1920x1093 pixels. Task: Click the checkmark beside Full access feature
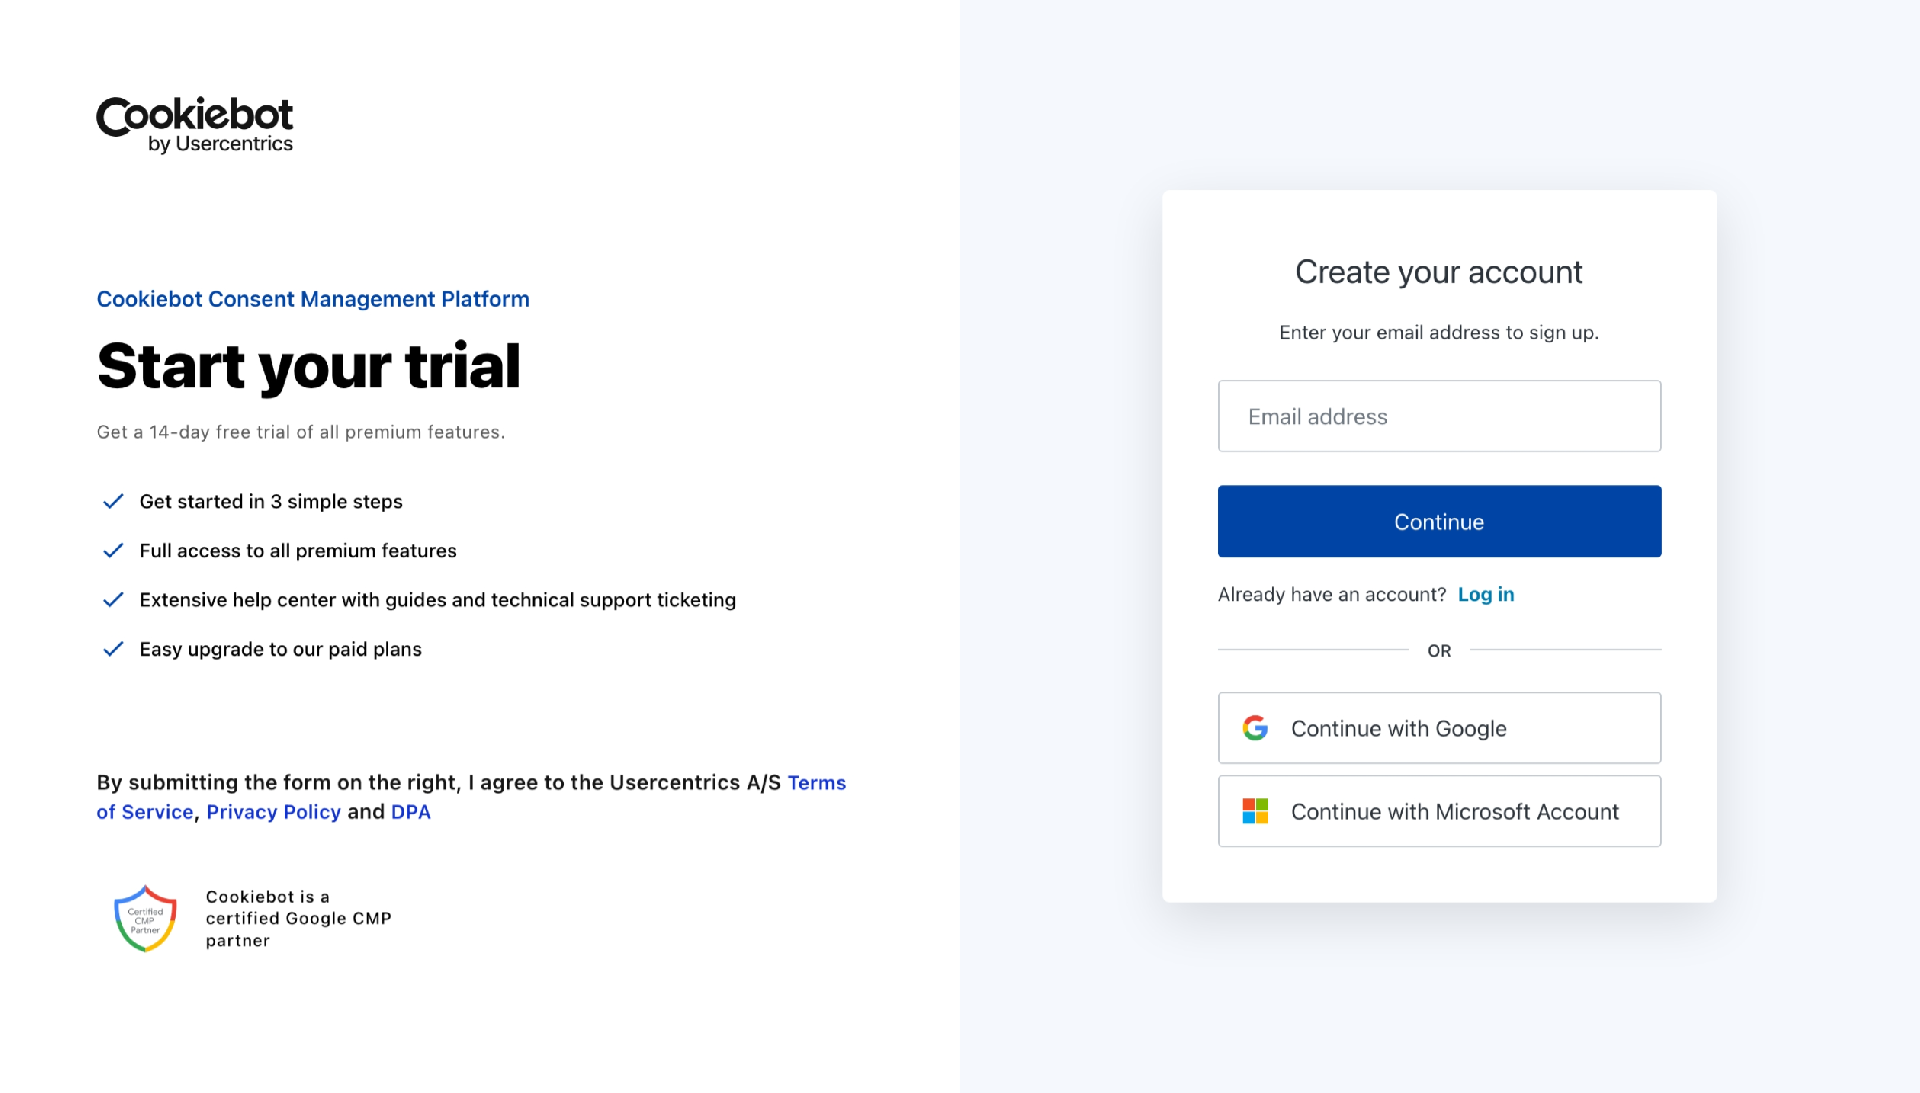[x=112, y=550]
